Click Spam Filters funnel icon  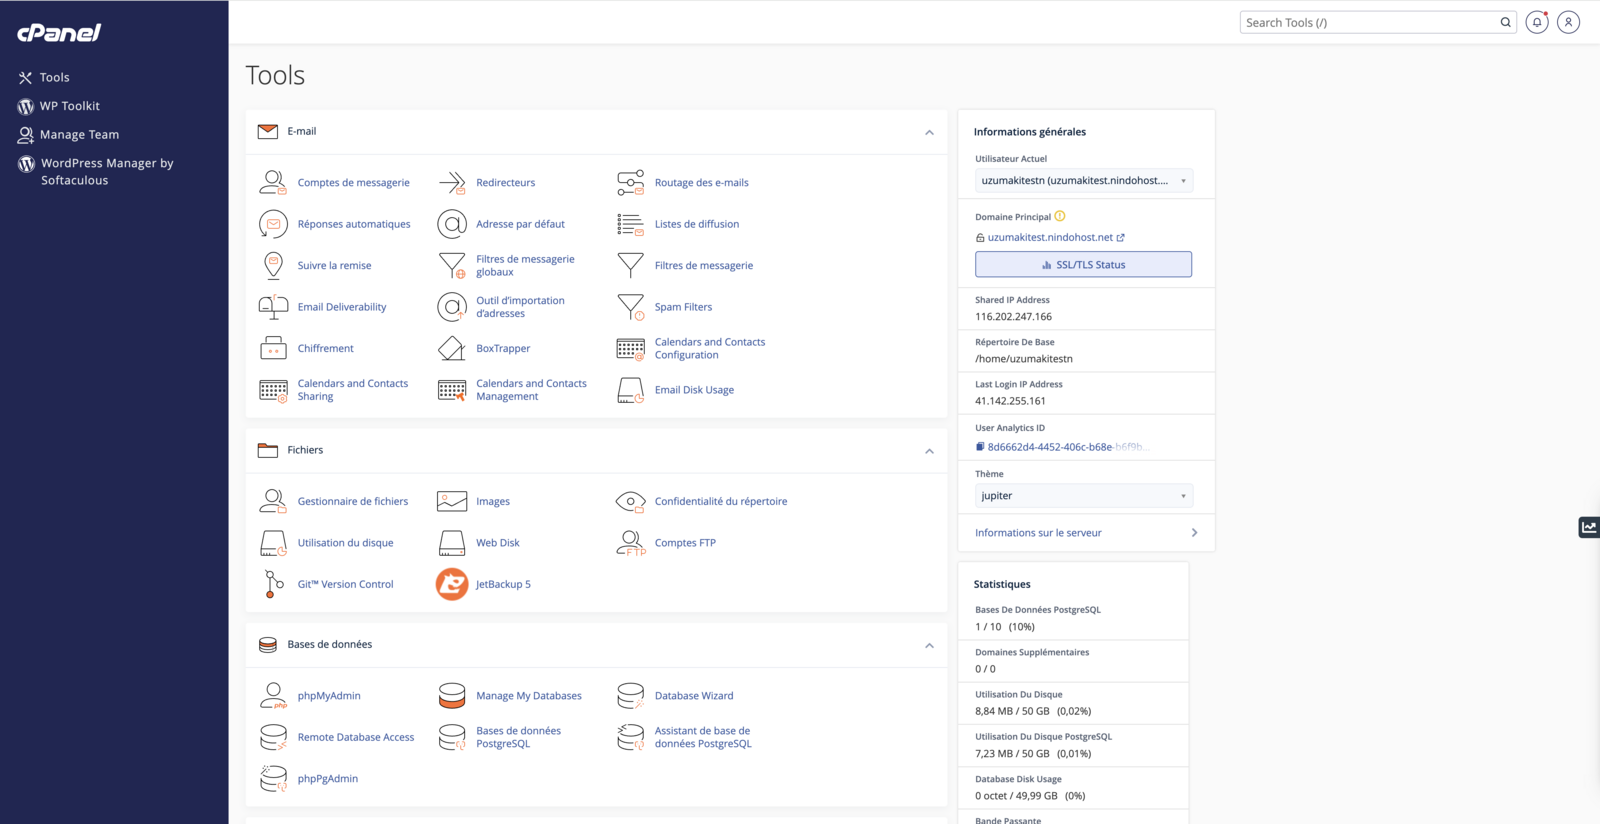[x=630, y=307]
